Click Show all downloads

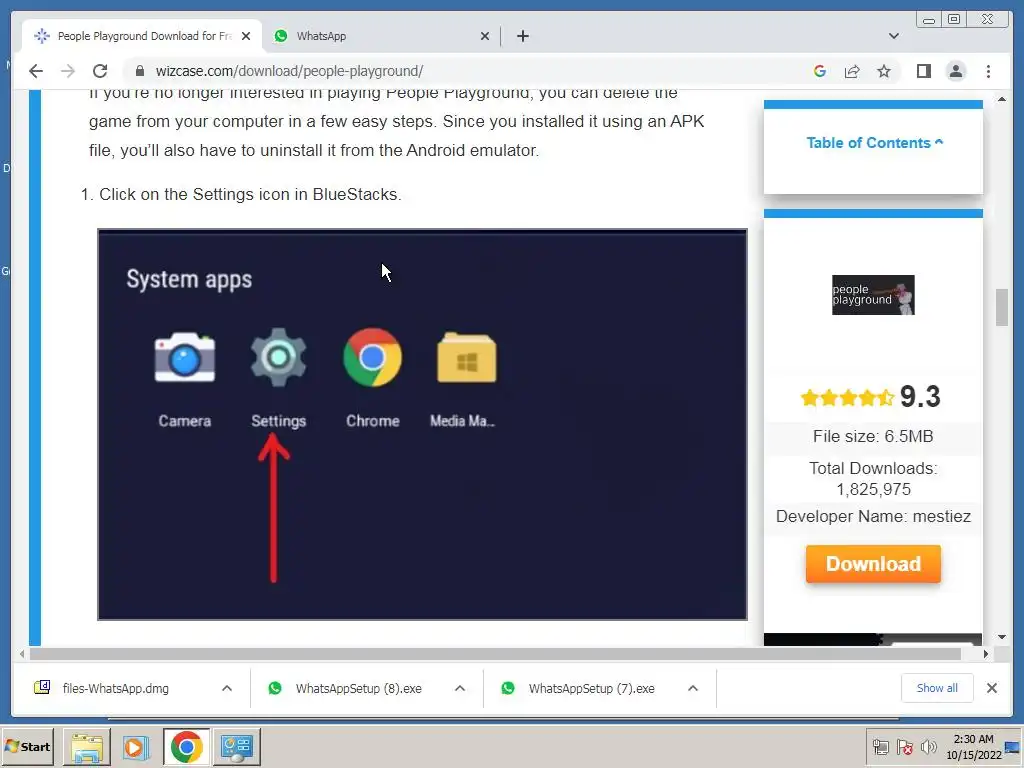click(x=937, y=688)
